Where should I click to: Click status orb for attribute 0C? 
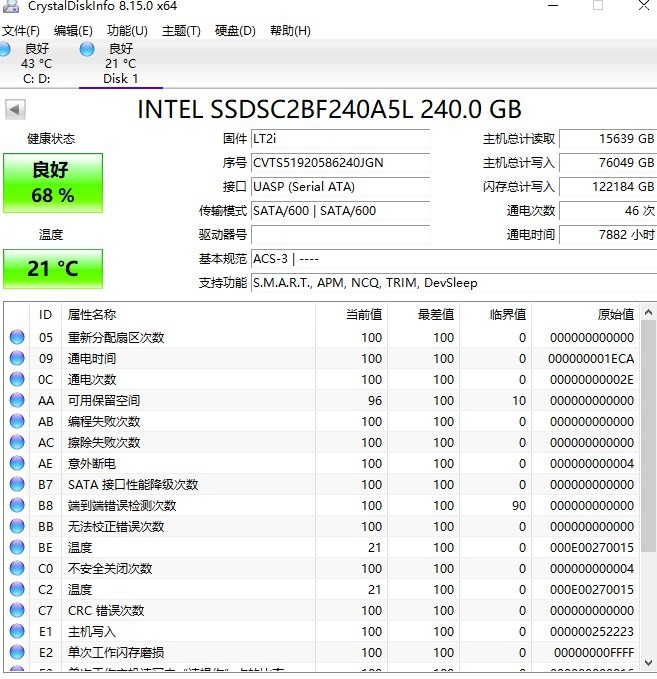17,379
